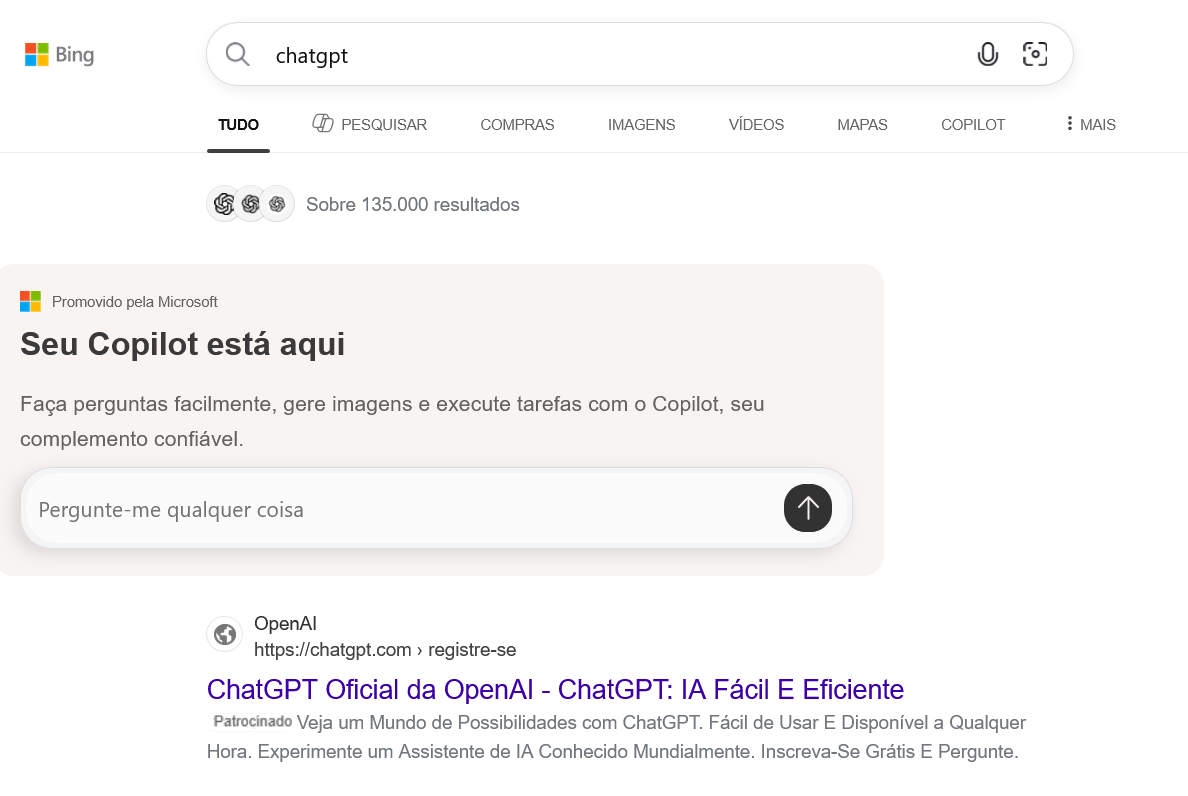Click the 'Promovido pela Microsoft' label
1188x796 pixels.
click(135, 302)
